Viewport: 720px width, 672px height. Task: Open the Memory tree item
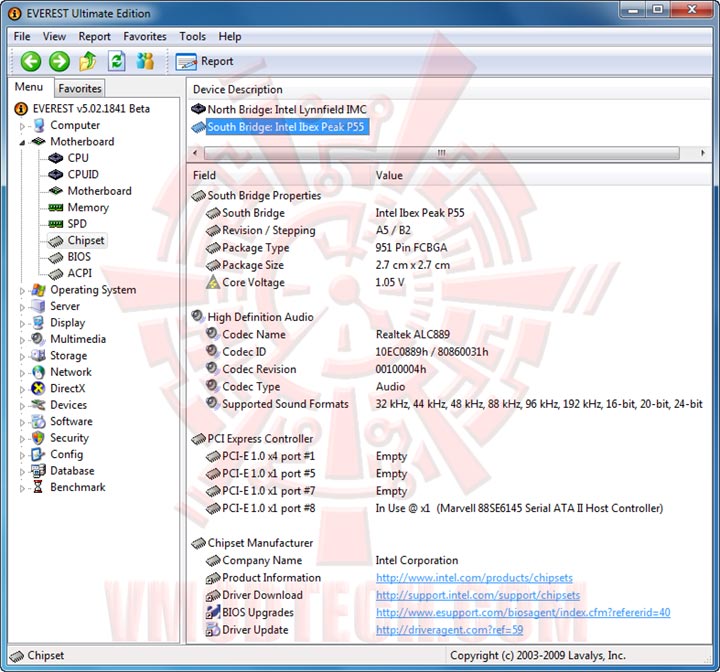[x=88, y=208]
